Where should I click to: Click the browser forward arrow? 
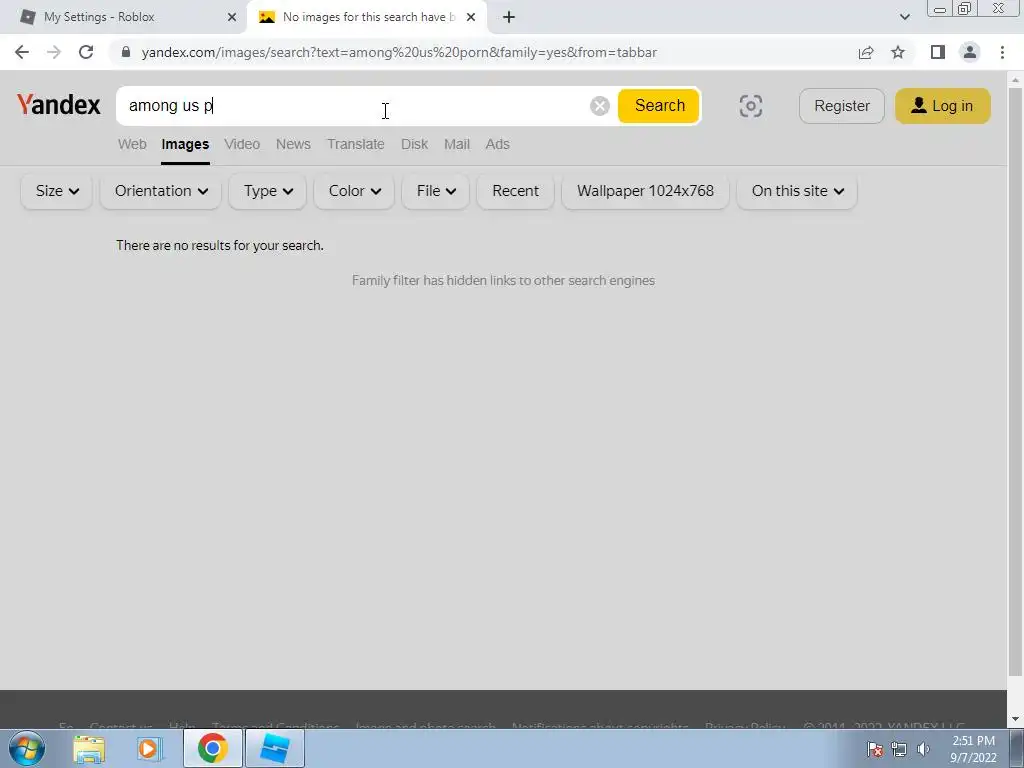[54, 52]
